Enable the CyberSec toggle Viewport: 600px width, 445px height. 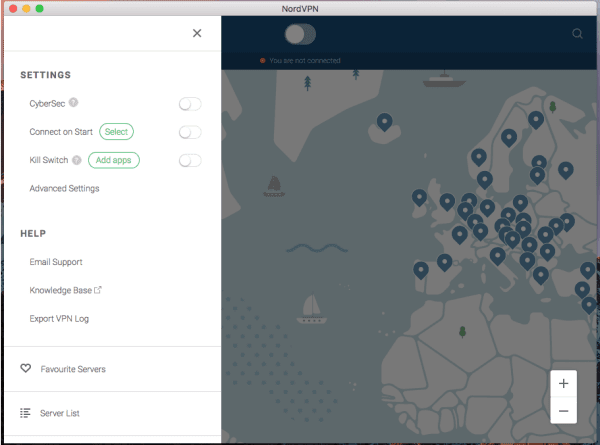[x=190, y=104]
